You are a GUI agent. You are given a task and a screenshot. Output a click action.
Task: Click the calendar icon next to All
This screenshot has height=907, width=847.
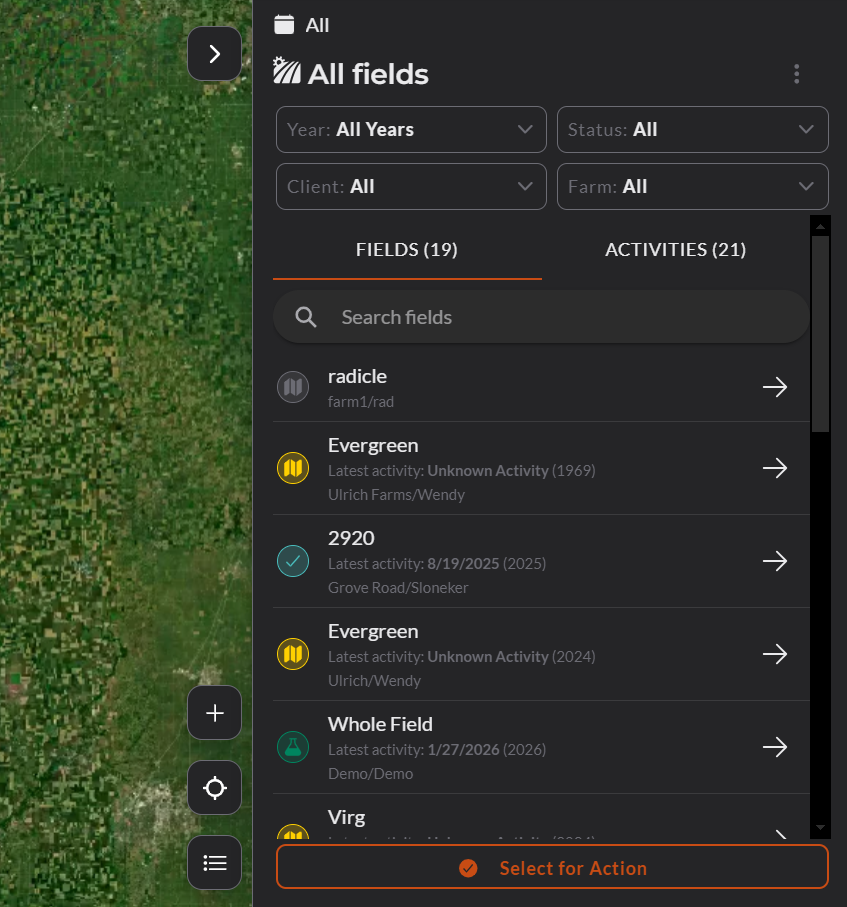pyautogui.click(x=284, y=25)
